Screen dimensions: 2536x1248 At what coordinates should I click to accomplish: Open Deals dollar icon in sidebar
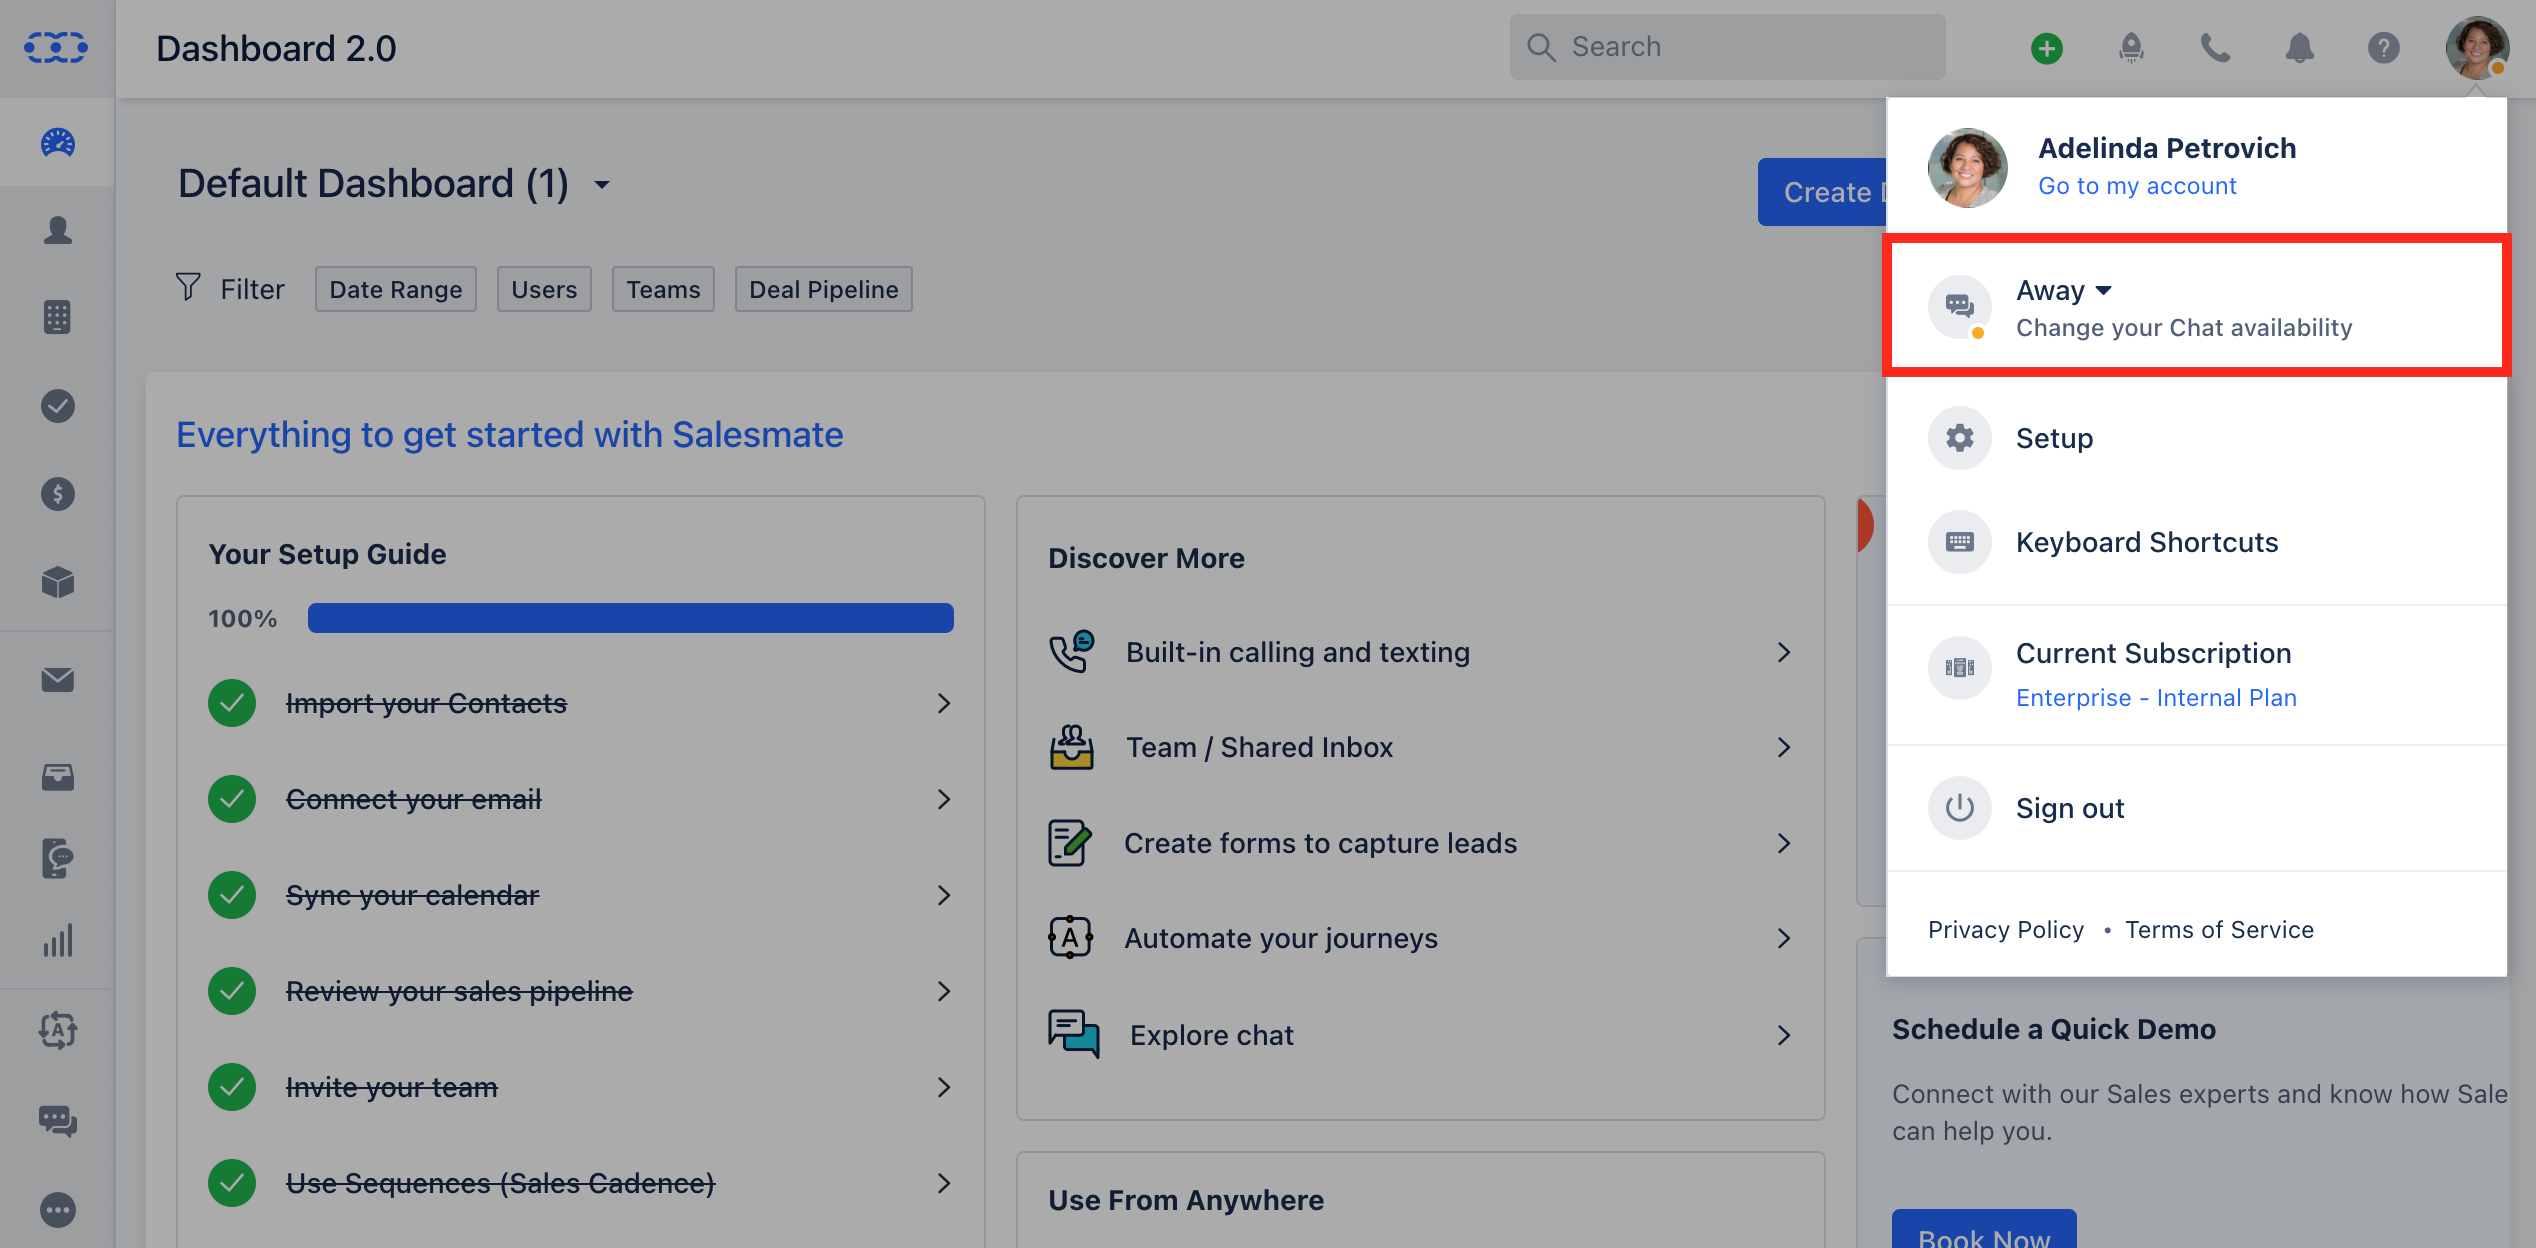coord(57,494)
